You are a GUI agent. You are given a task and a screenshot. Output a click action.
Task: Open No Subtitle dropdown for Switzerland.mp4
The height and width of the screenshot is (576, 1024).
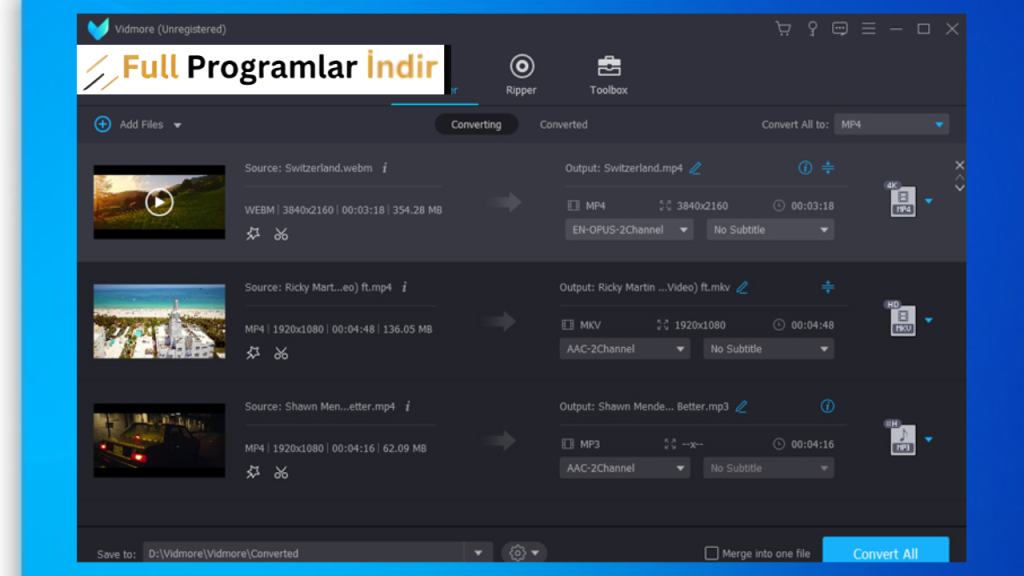click(x=770, y=230)
